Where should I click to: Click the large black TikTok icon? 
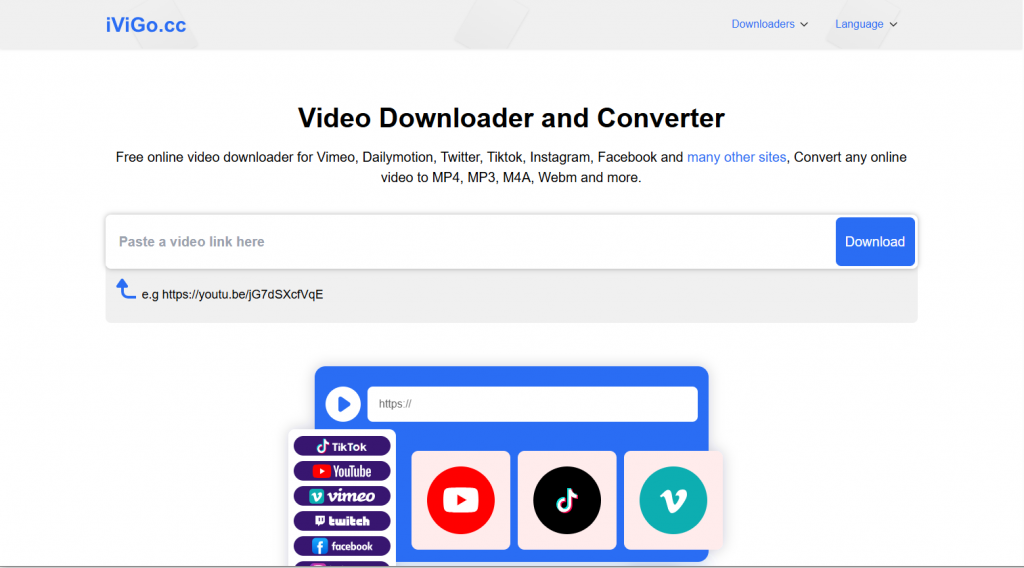567,500
